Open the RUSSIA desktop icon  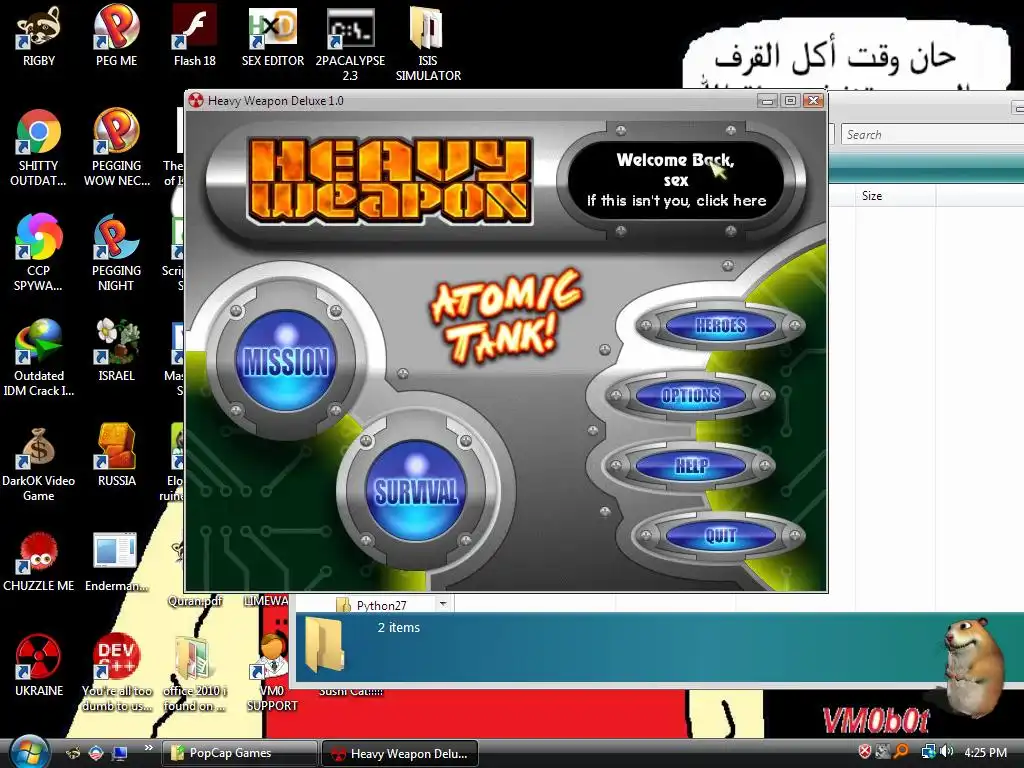pos(116,455)
